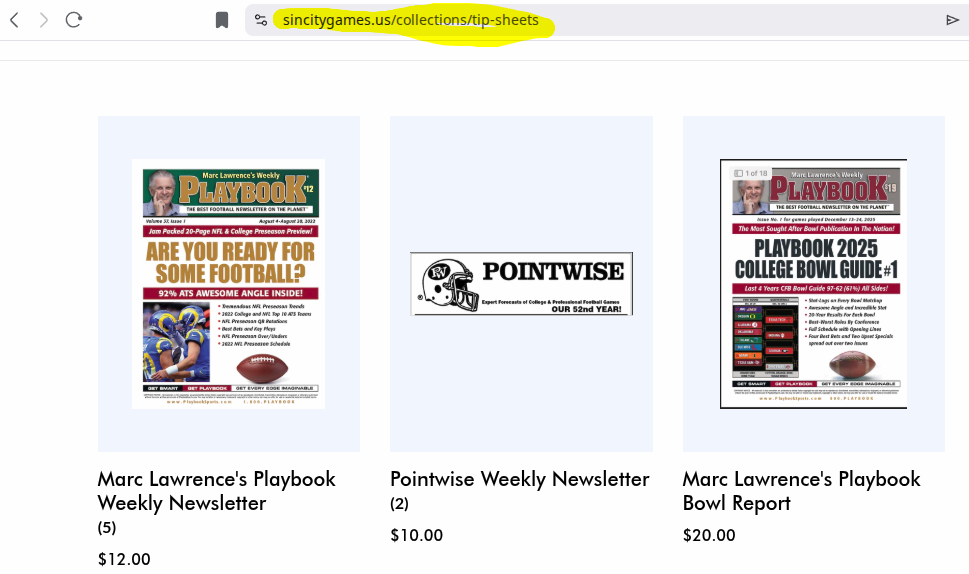Click the '1 of 18' page indicator
The width and height of the screenshot is (969, 574).
(x=752, y=173)
